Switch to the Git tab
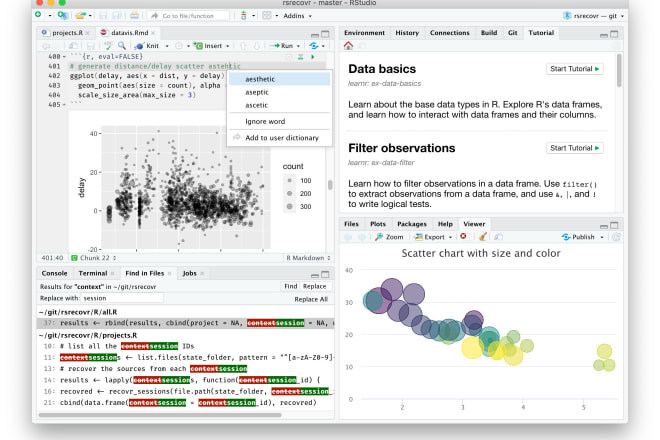660x440 pixels. 512,32
